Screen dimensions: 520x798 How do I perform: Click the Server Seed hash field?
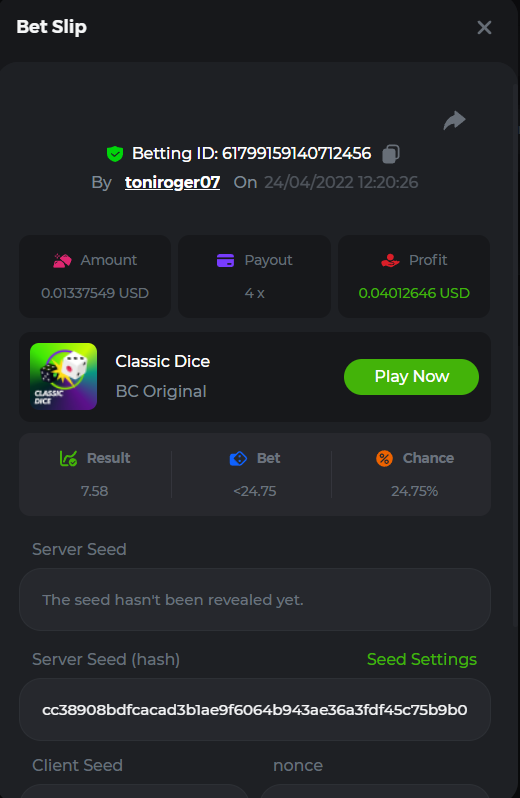pos(255,709)
